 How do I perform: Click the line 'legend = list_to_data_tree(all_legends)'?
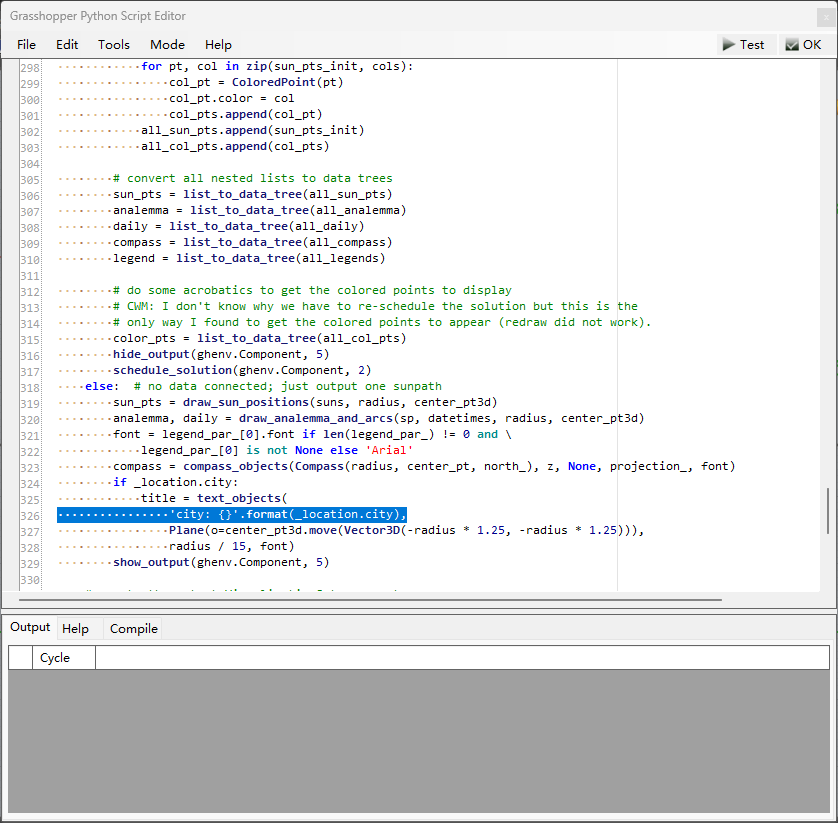click(249, 259)
